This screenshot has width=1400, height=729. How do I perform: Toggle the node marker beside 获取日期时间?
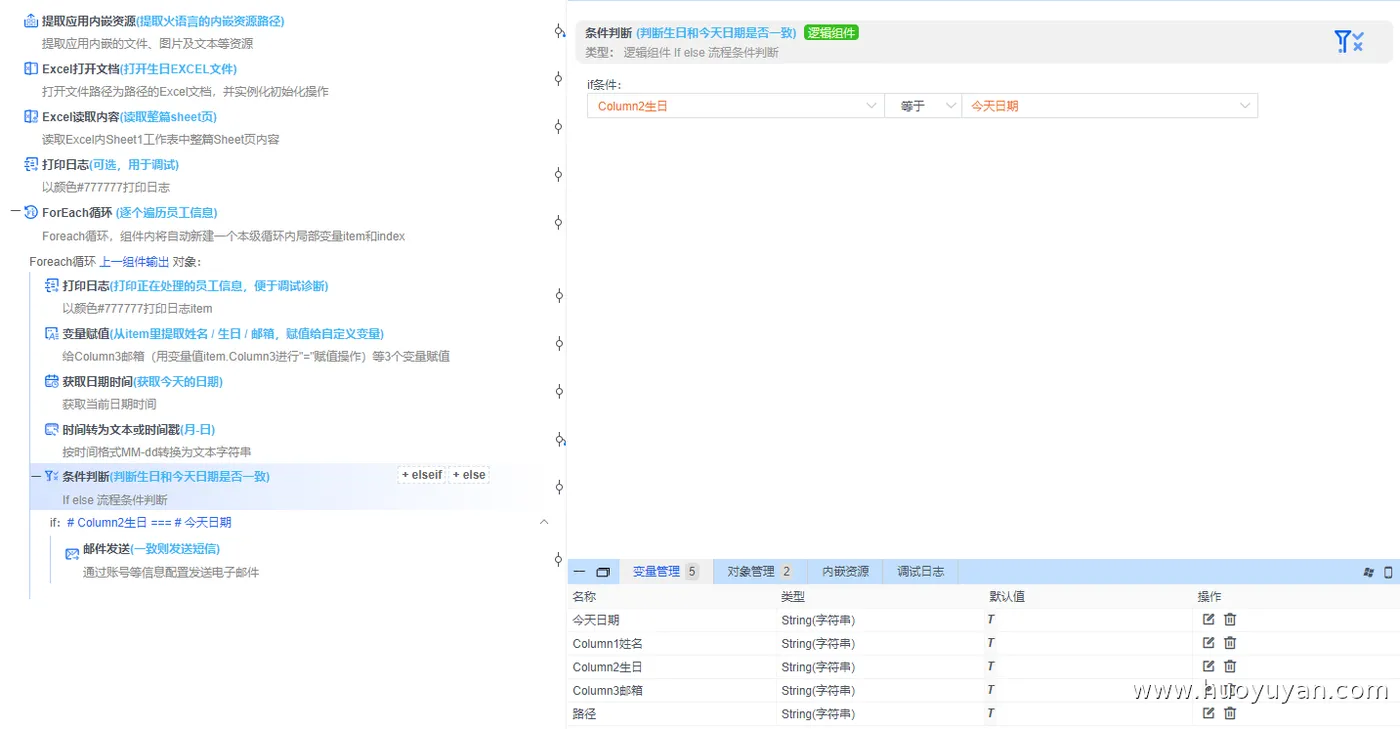(x=559, y=391)
